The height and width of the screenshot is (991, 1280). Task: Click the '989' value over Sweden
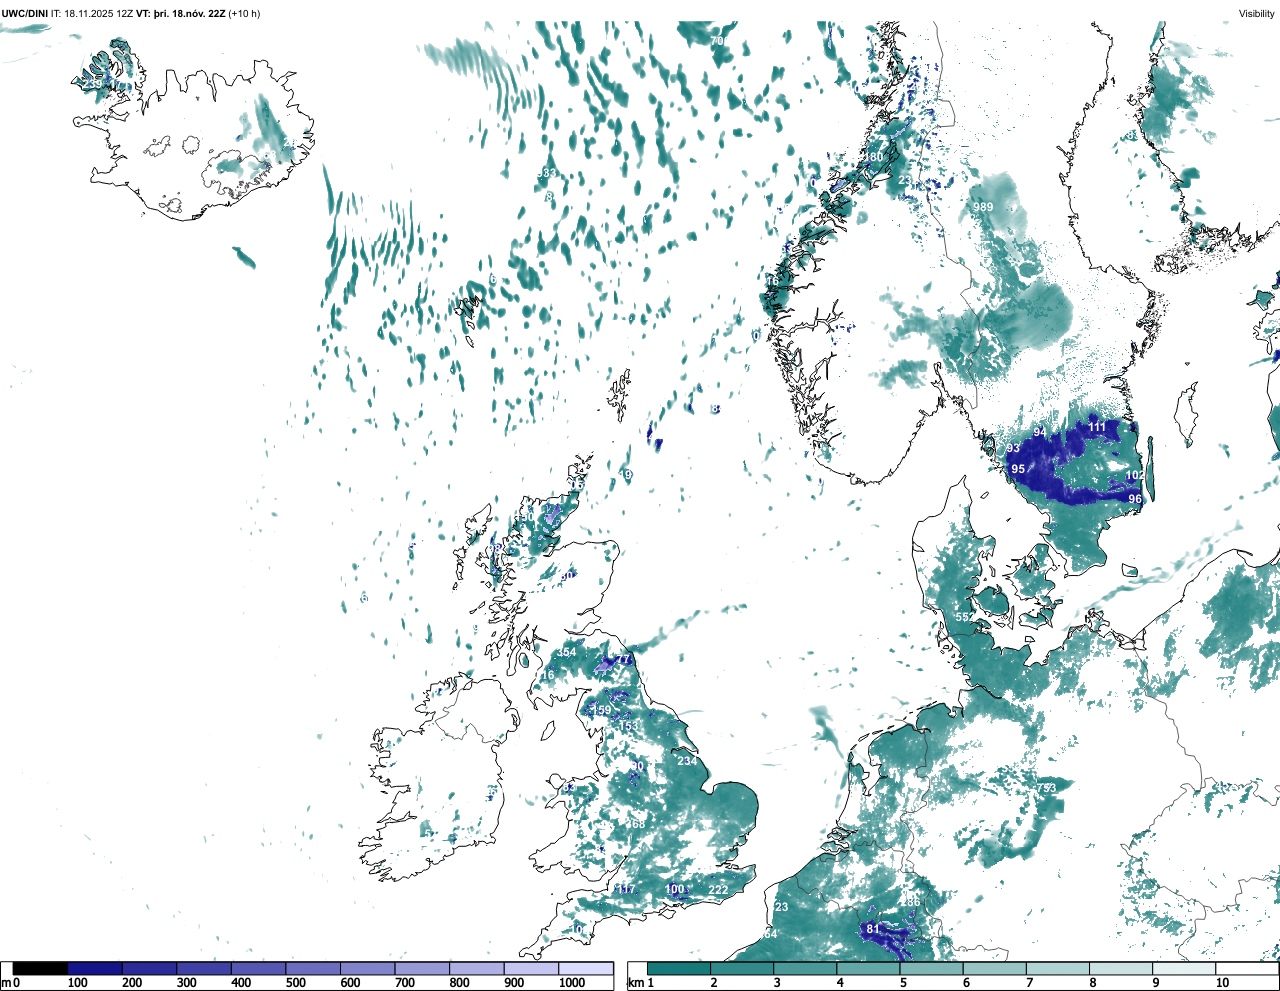point(984,207)
